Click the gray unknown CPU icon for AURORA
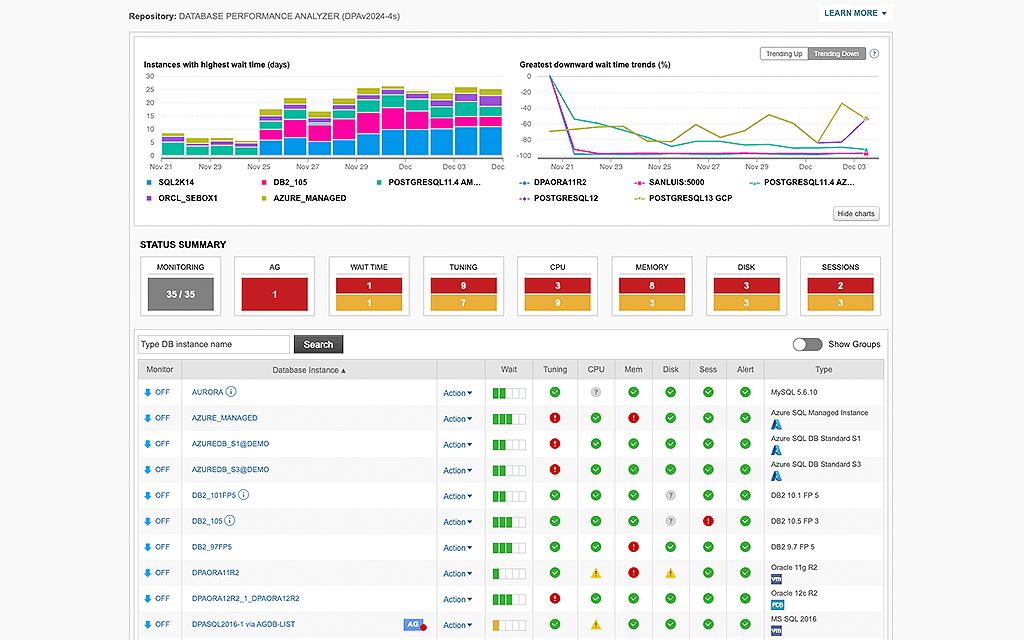The height and width of the screenshot is (640, 1024). [x=596, y=392]
